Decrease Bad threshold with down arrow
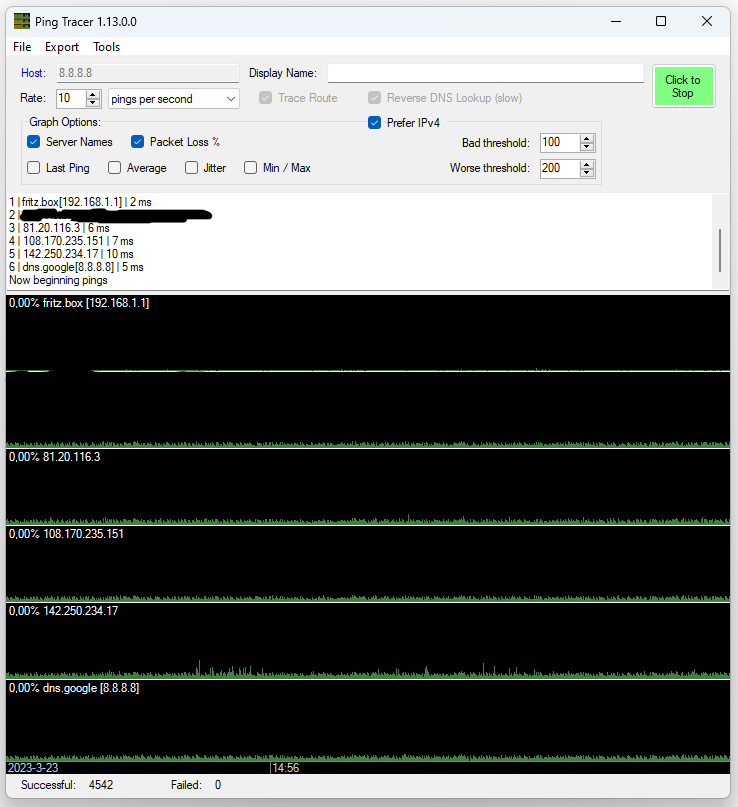This screenshot has height=807, width=738. (587, 147)
